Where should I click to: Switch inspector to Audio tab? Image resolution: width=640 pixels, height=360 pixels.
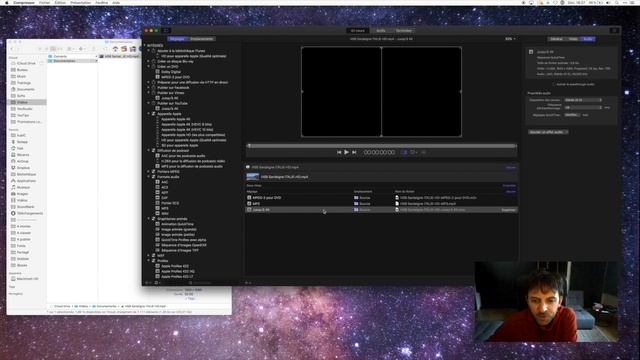[588, 39]
